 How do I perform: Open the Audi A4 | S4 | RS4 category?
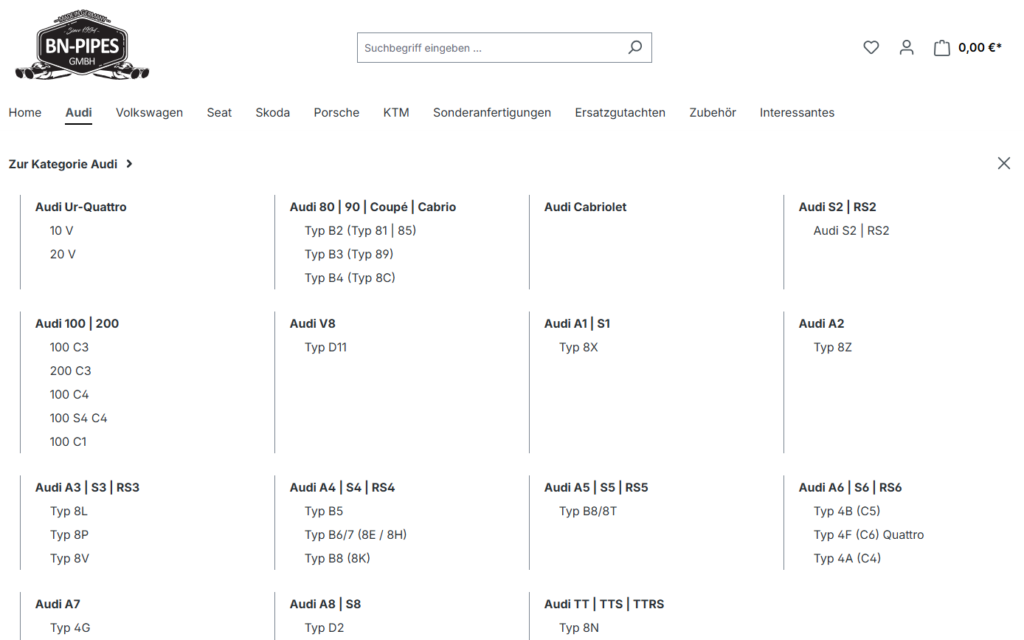(x=342, y=487)
